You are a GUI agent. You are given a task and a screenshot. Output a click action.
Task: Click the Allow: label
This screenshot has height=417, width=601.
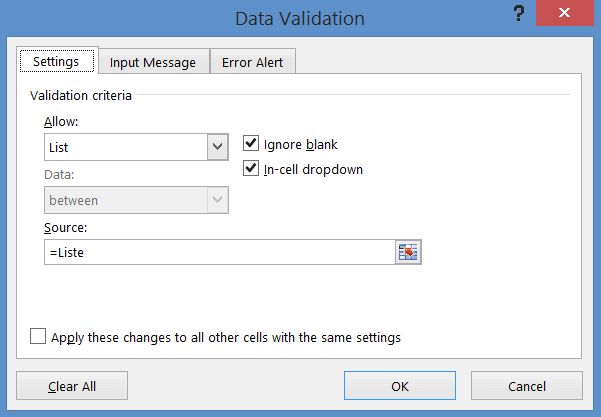tap(59, 121)
